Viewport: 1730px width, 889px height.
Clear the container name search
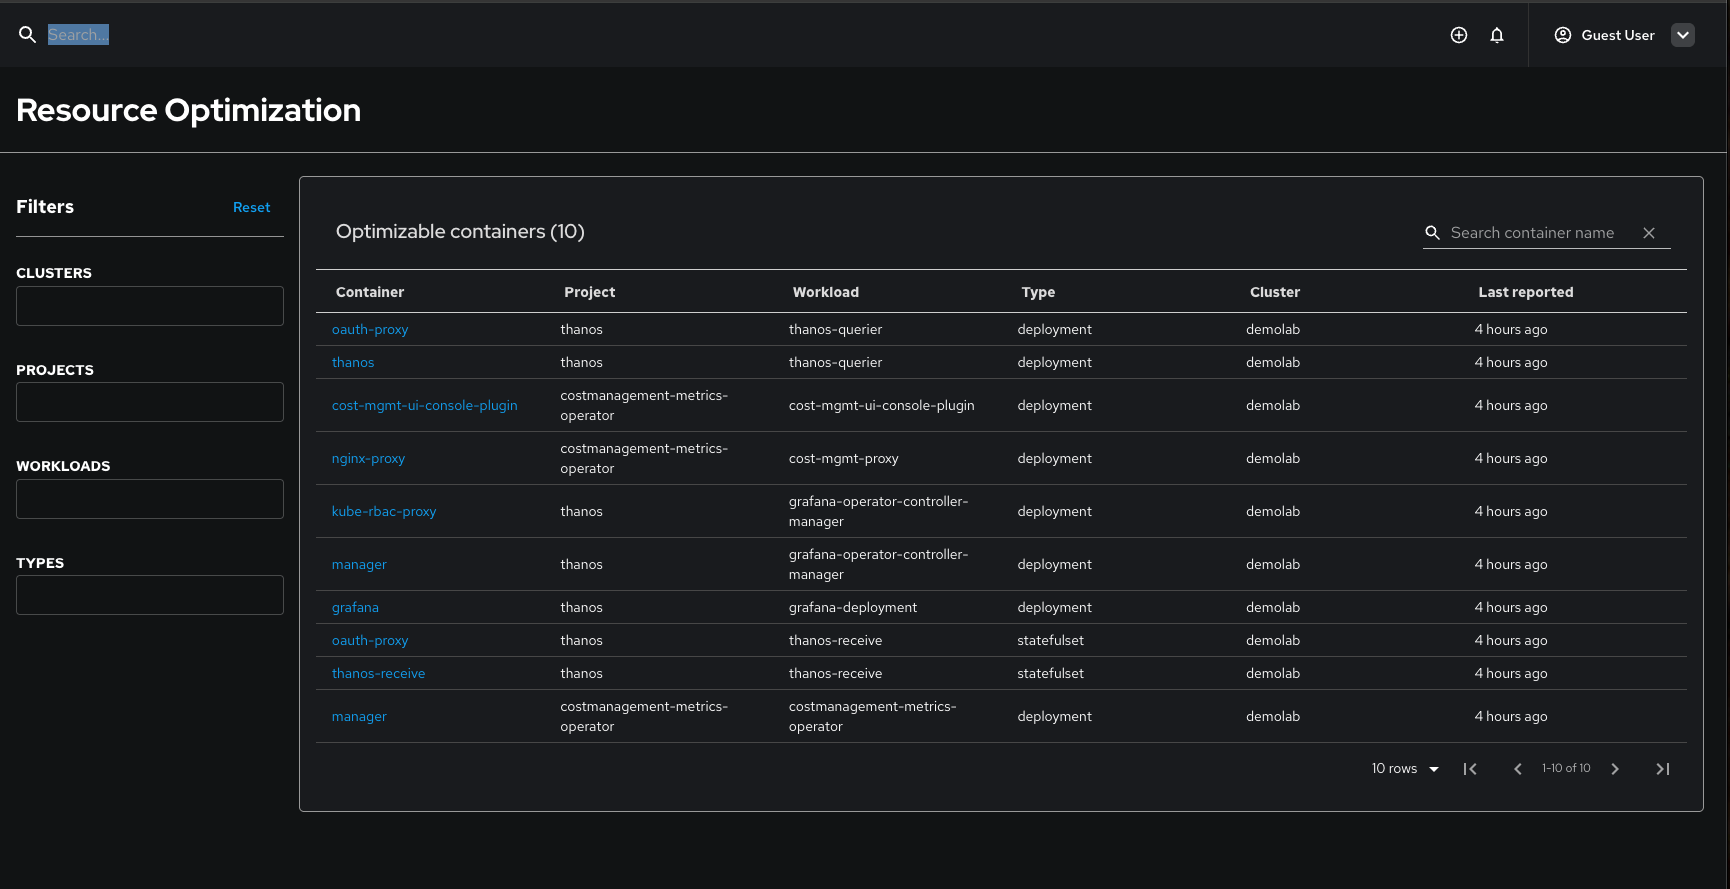1649,233
